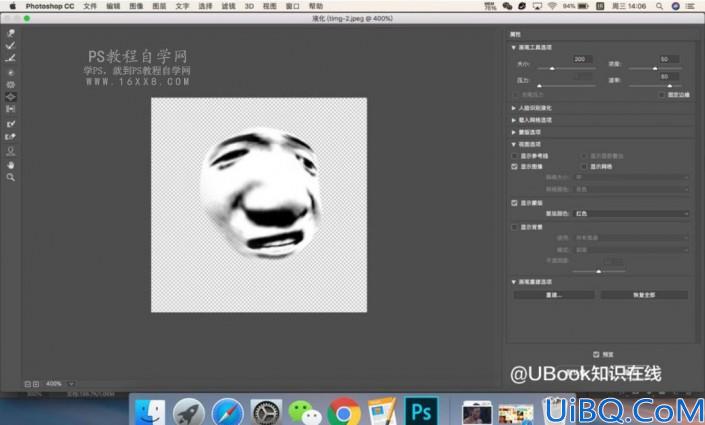Open System Preferences from the Dock
Viewport: 705px width, 425px height.
(266, 412)
